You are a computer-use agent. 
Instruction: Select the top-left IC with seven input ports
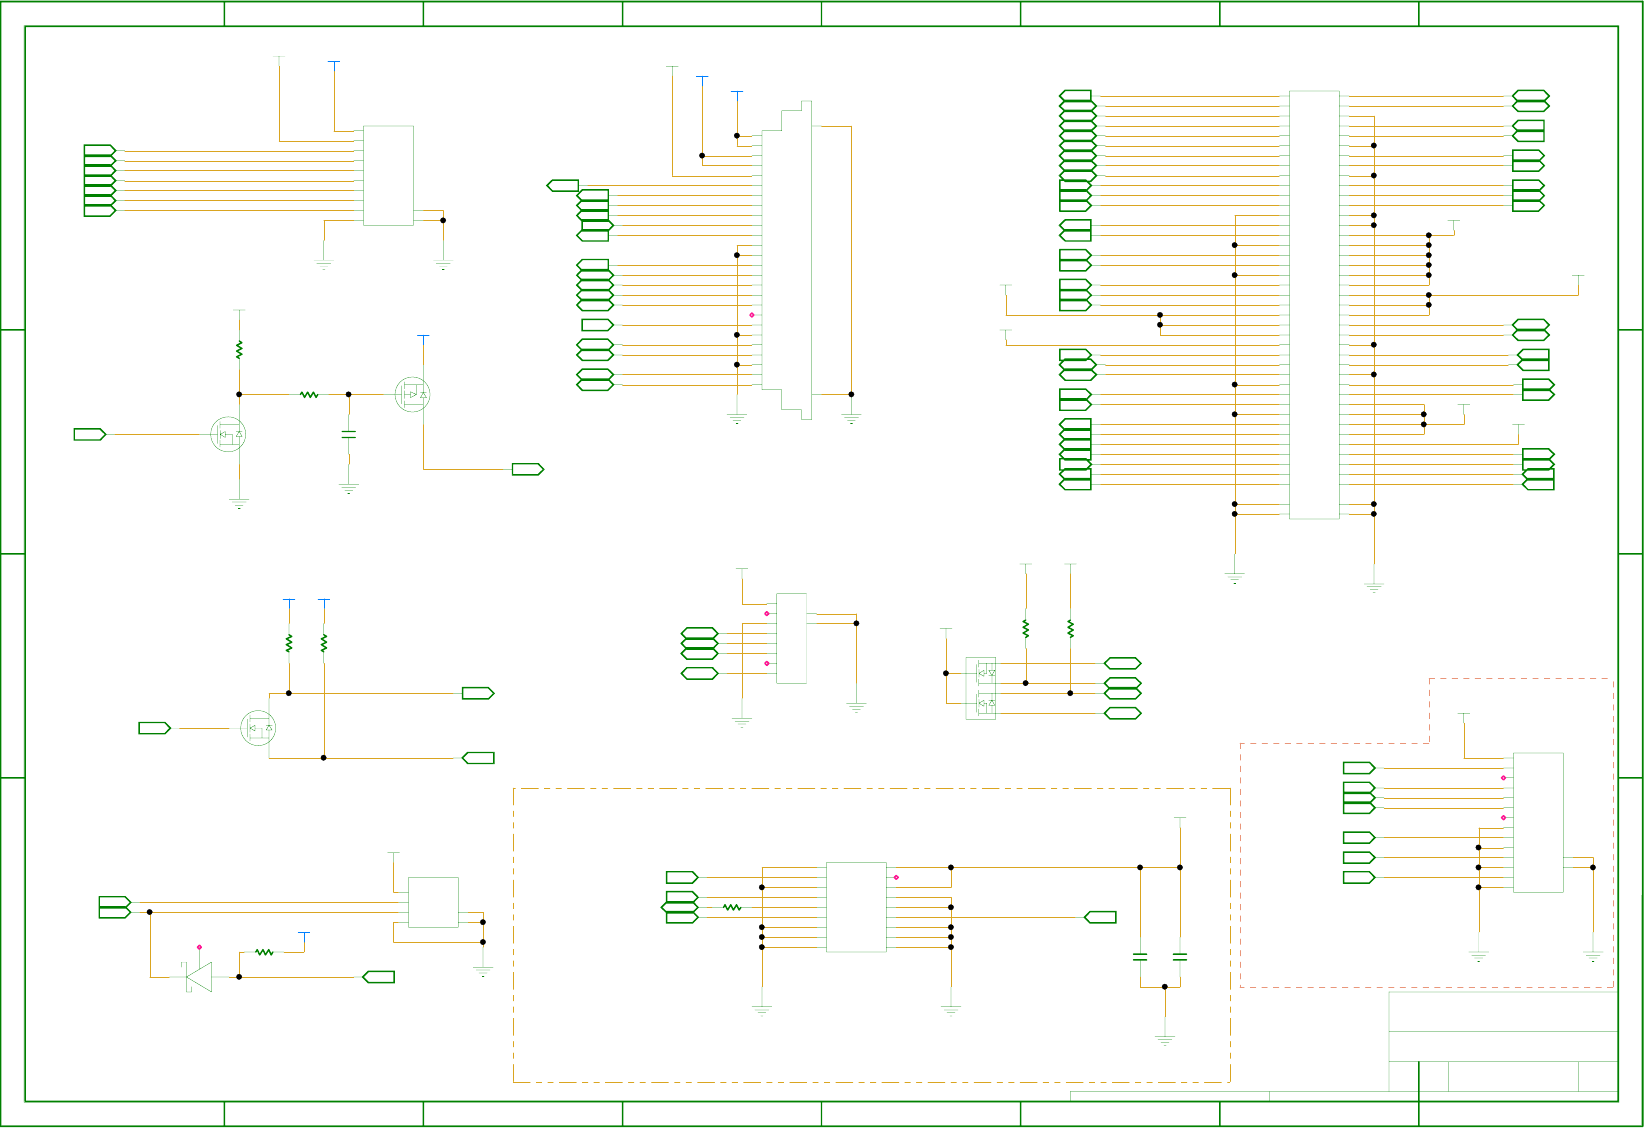pyautogui.click(x=388, y=176)
